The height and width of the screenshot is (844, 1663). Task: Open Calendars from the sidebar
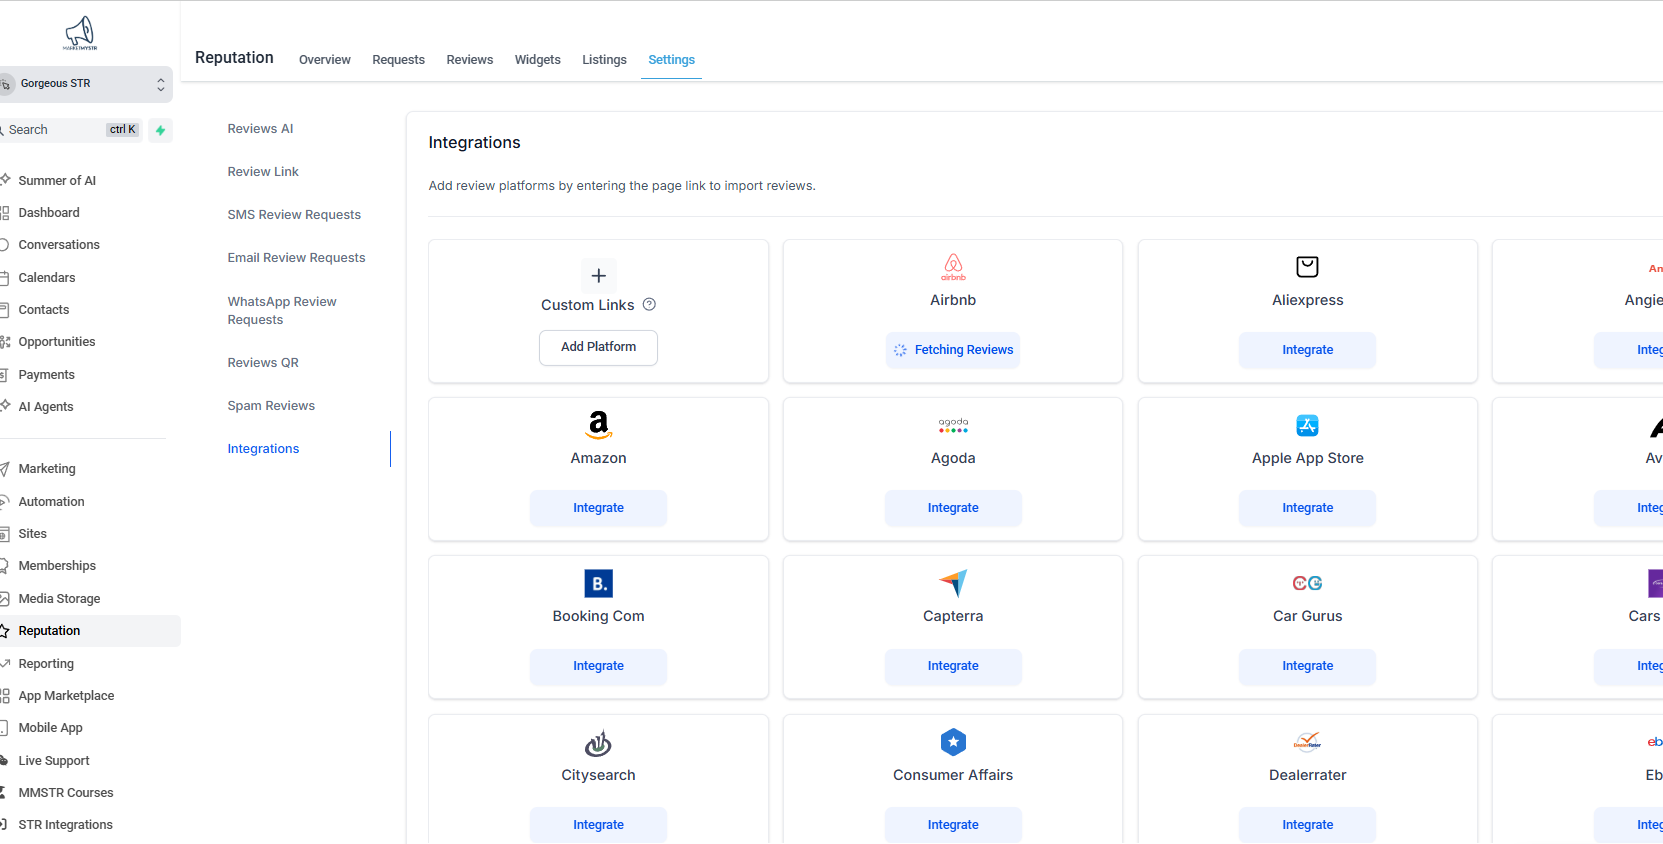pos(47,278)
